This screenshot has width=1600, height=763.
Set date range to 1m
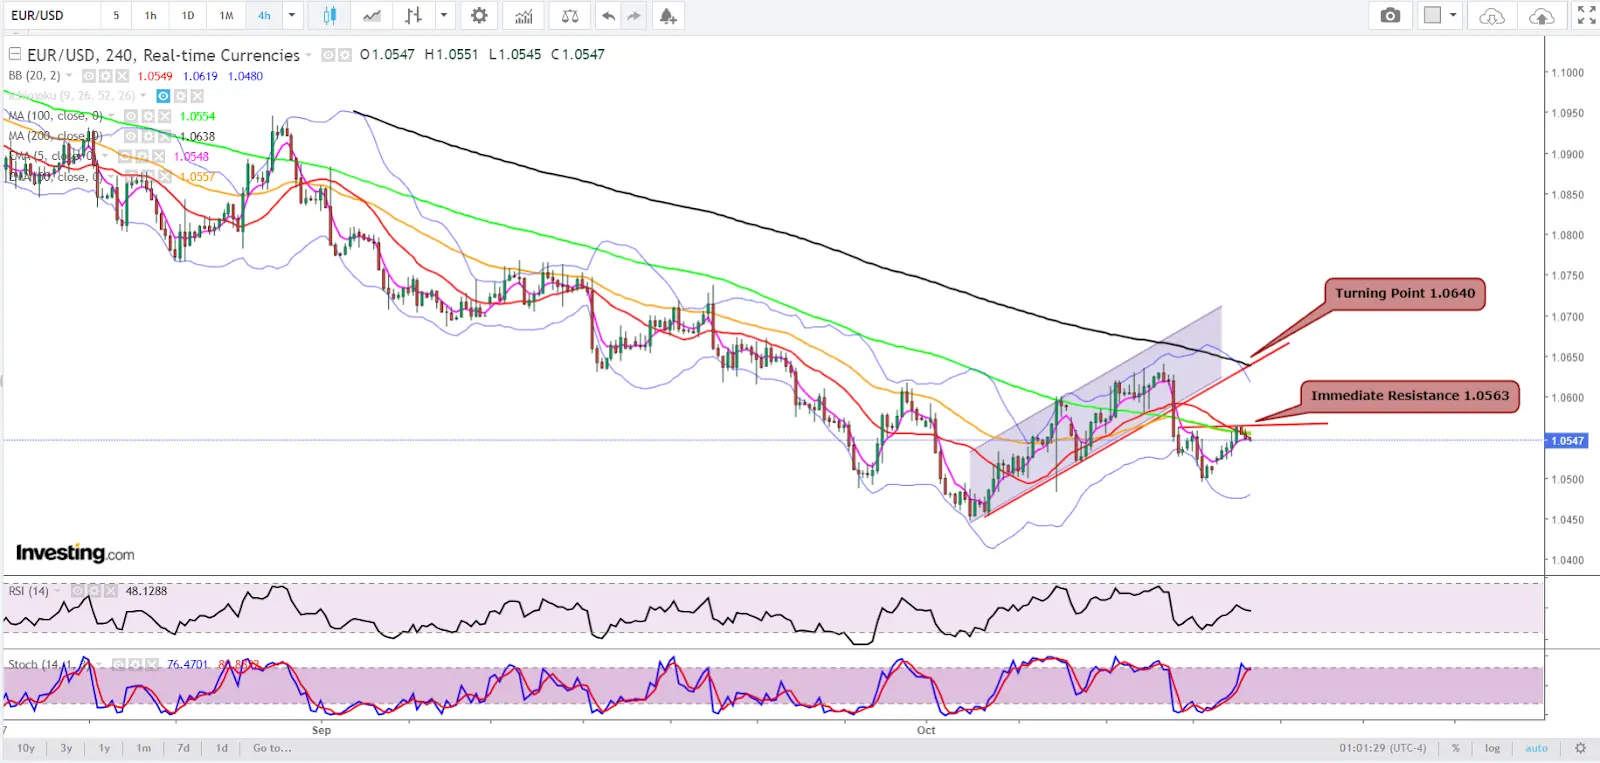pyautogui.click(x=144, y=748)
